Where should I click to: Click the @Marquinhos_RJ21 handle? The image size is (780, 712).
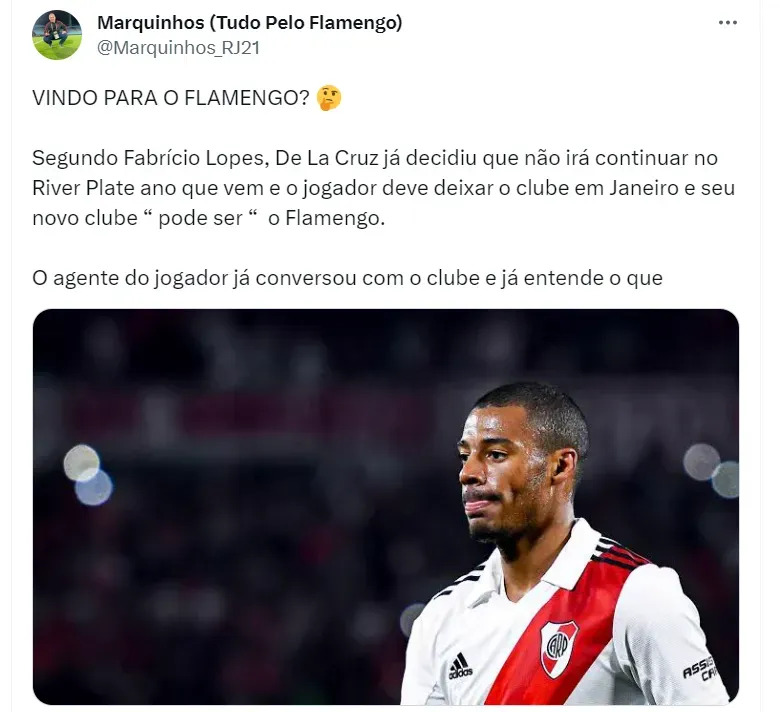point(179,48)
